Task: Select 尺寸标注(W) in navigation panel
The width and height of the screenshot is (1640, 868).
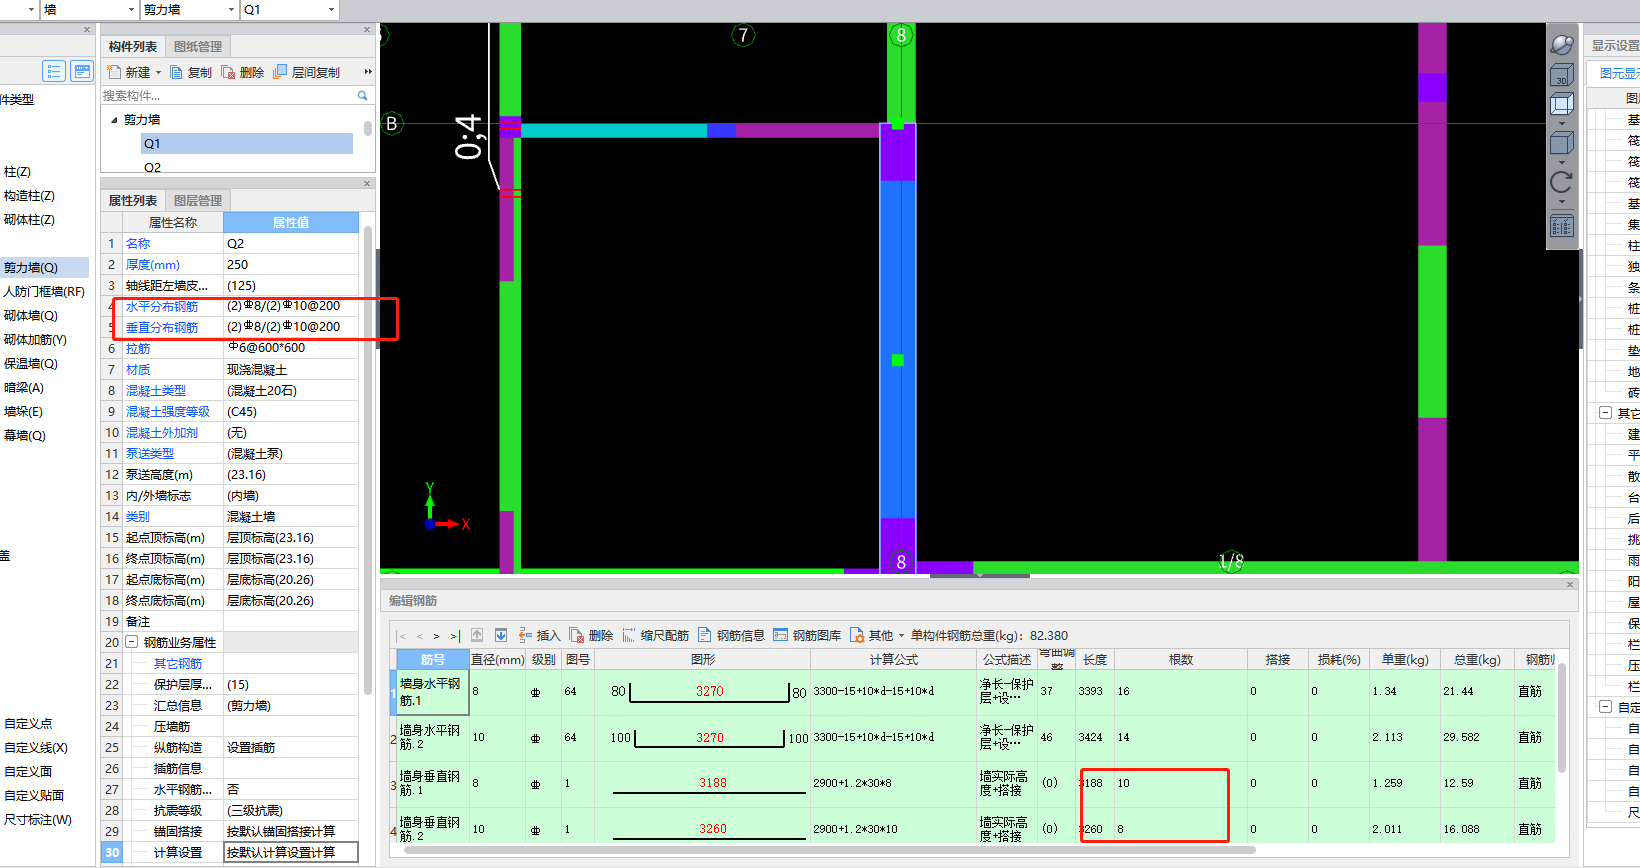Action: (x=38, y=819)
